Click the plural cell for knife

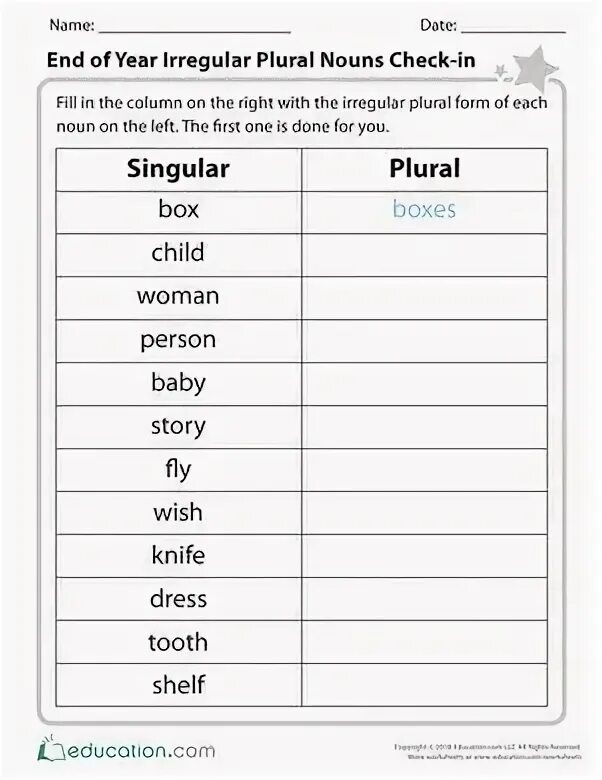click(424, 556)
